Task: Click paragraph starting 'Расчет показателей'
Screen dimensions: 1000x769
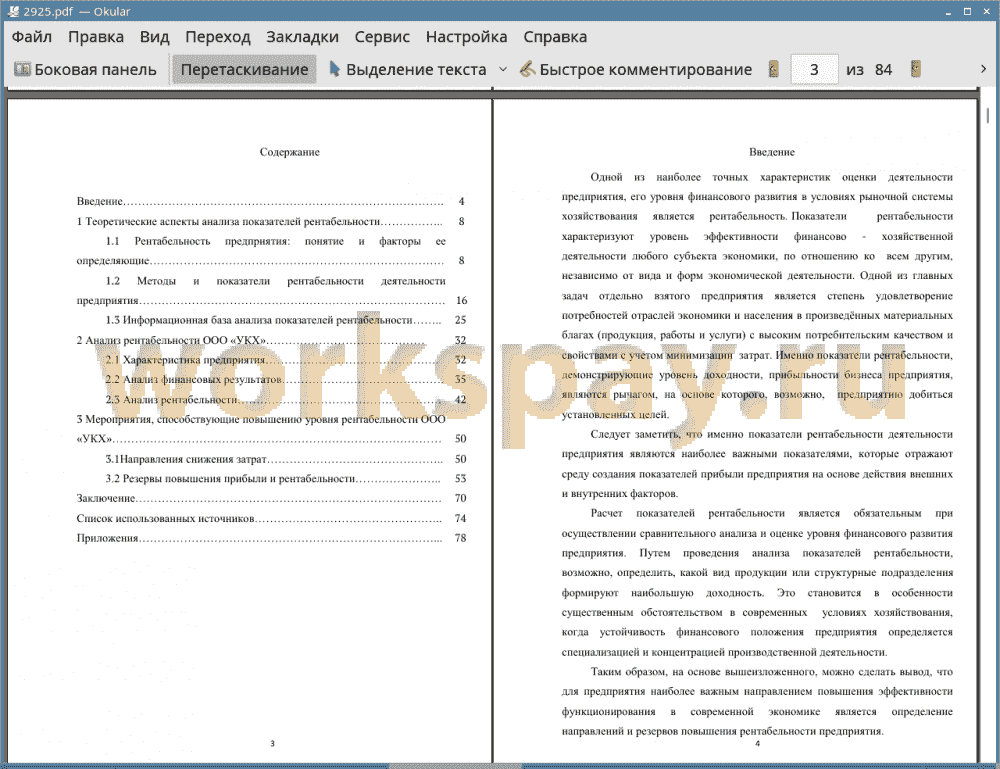Action: [757, 583]
